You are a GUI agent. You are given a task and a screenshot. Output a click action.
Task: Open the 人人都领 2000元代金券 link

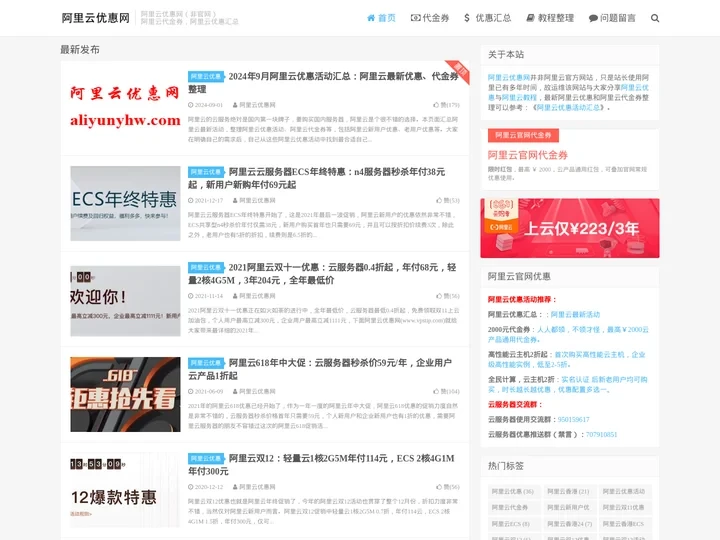tap(568, 334)
